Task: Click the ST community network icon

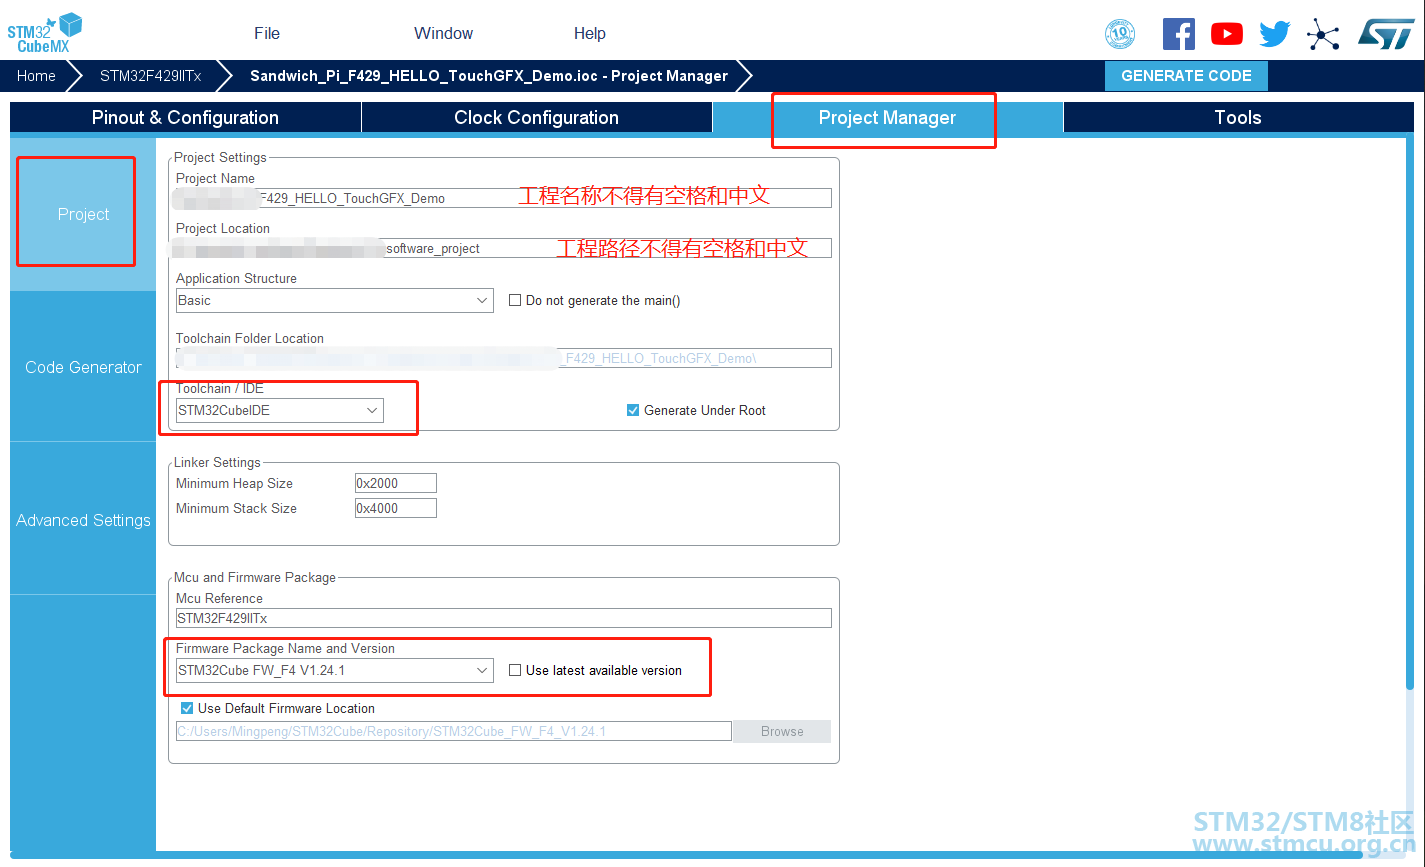Action: [x=1323, y=34]
